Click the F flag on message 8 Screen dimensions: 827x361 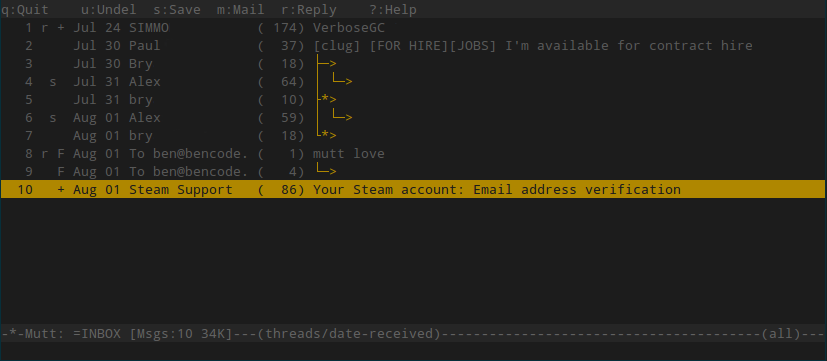tap(61, 154)
